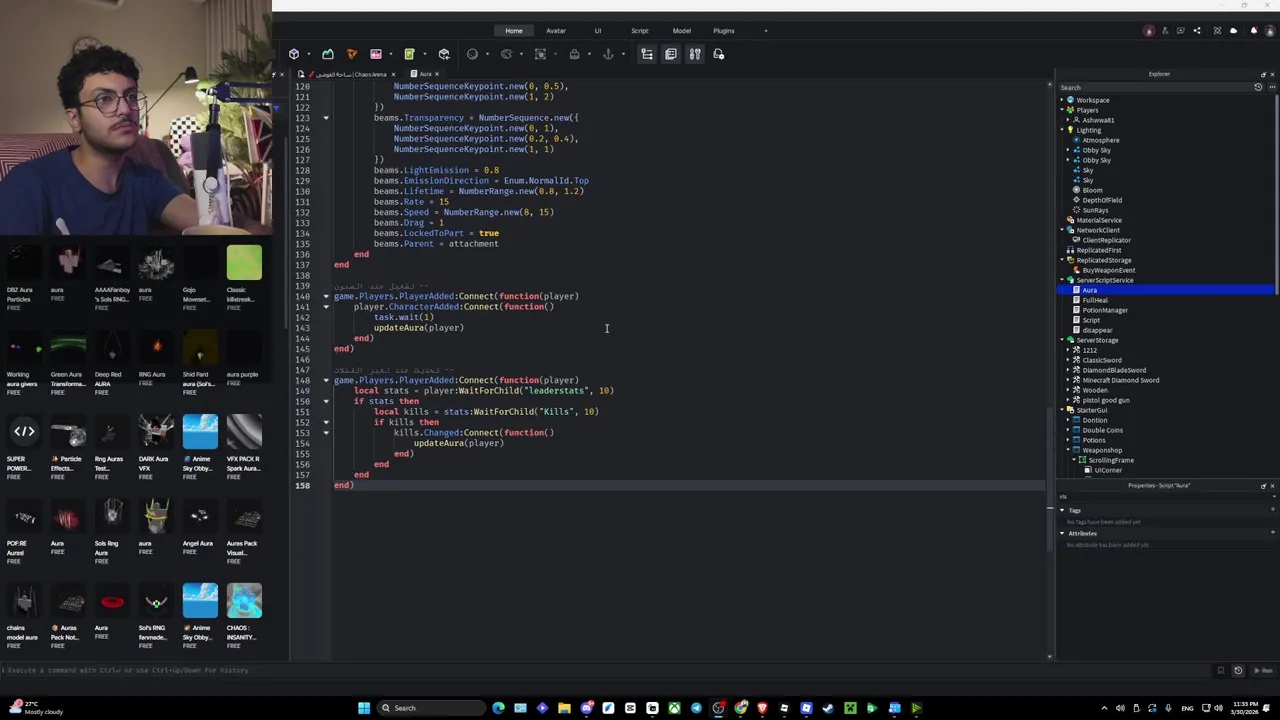Click the grey Lock icon in toolbar
The image size is (1280, 720).
coord(574,54)
